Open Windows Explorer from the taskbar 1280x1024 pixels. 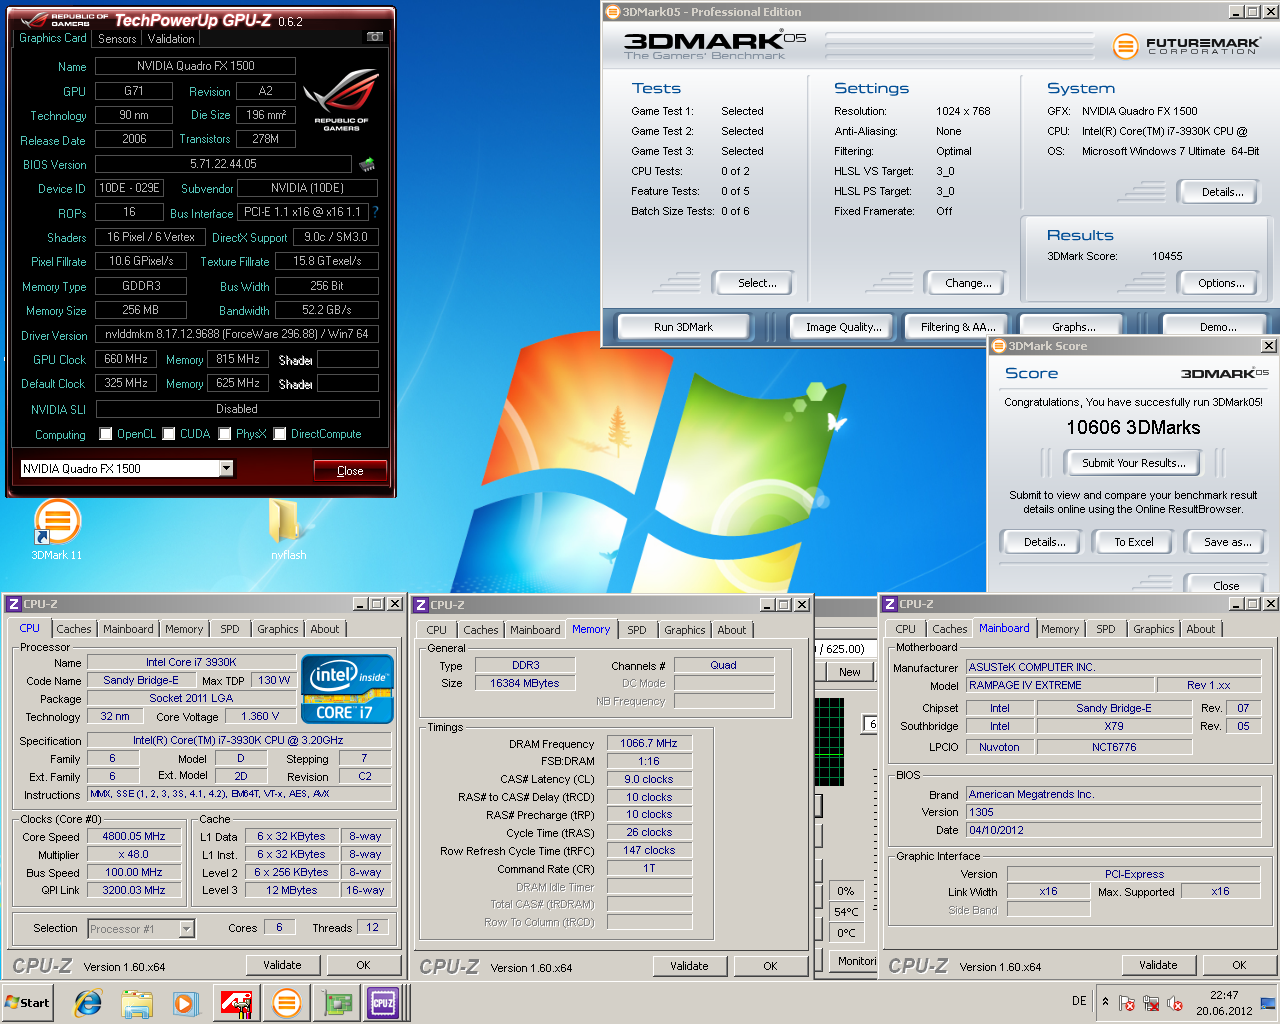pos(137,1003)
